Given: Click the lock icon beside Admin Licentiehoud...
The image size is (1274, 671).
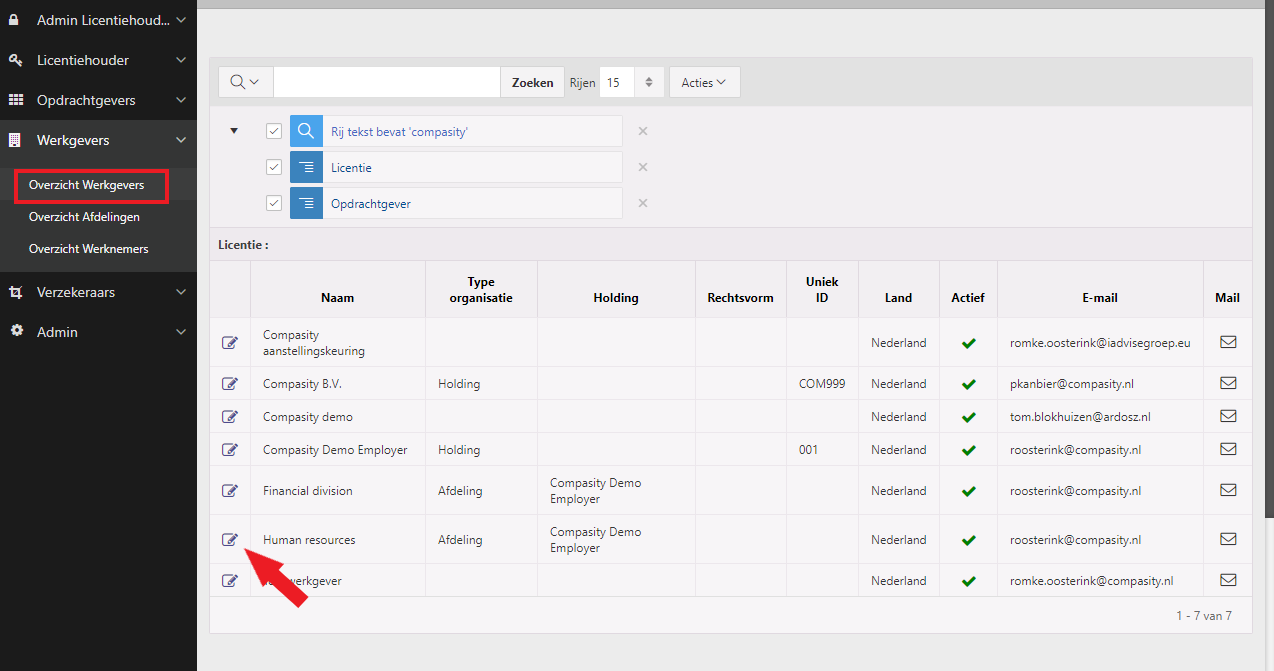Looking at the screenshot, I should tap(15, 20).
